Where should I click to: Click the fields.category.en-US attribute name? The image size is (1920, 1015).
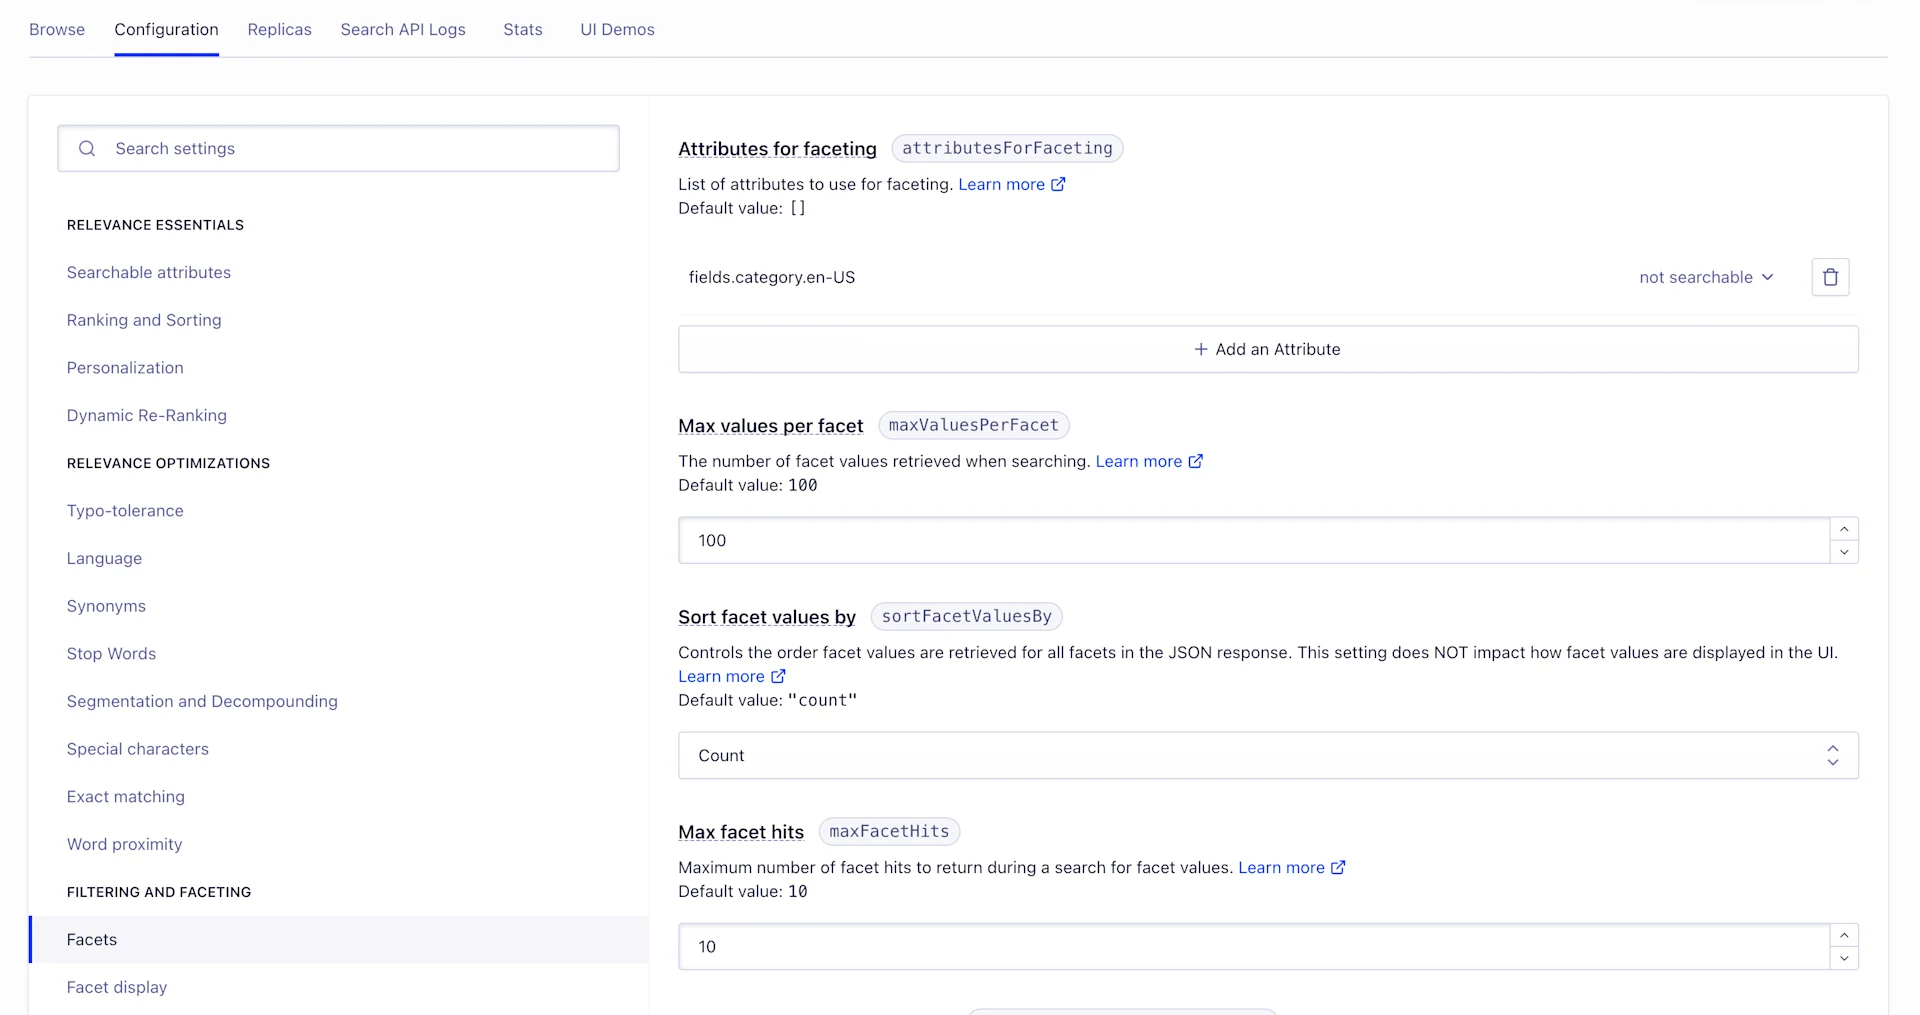(772, 277)
